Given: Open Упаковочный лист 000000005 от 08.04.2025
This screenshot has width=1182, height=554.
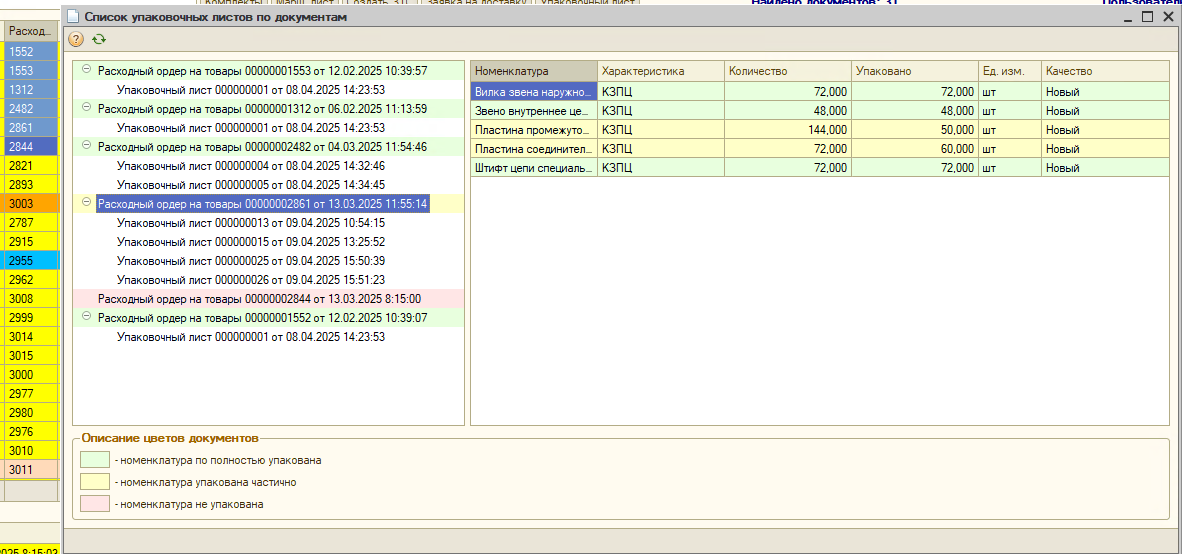Looking at the screenshot, I should 251,185.
